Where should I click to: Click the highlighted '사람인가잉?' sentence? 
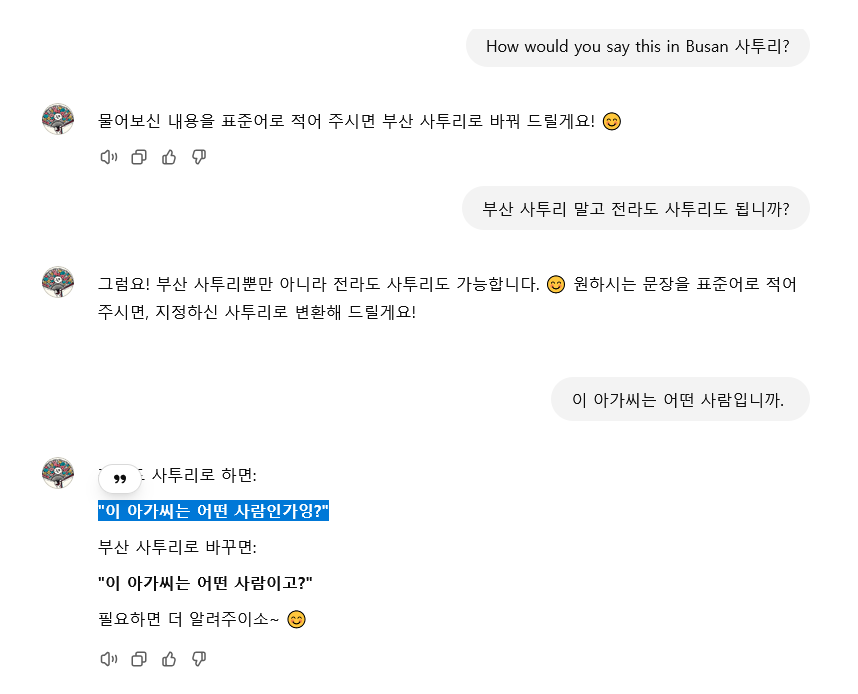click(213, 512)
